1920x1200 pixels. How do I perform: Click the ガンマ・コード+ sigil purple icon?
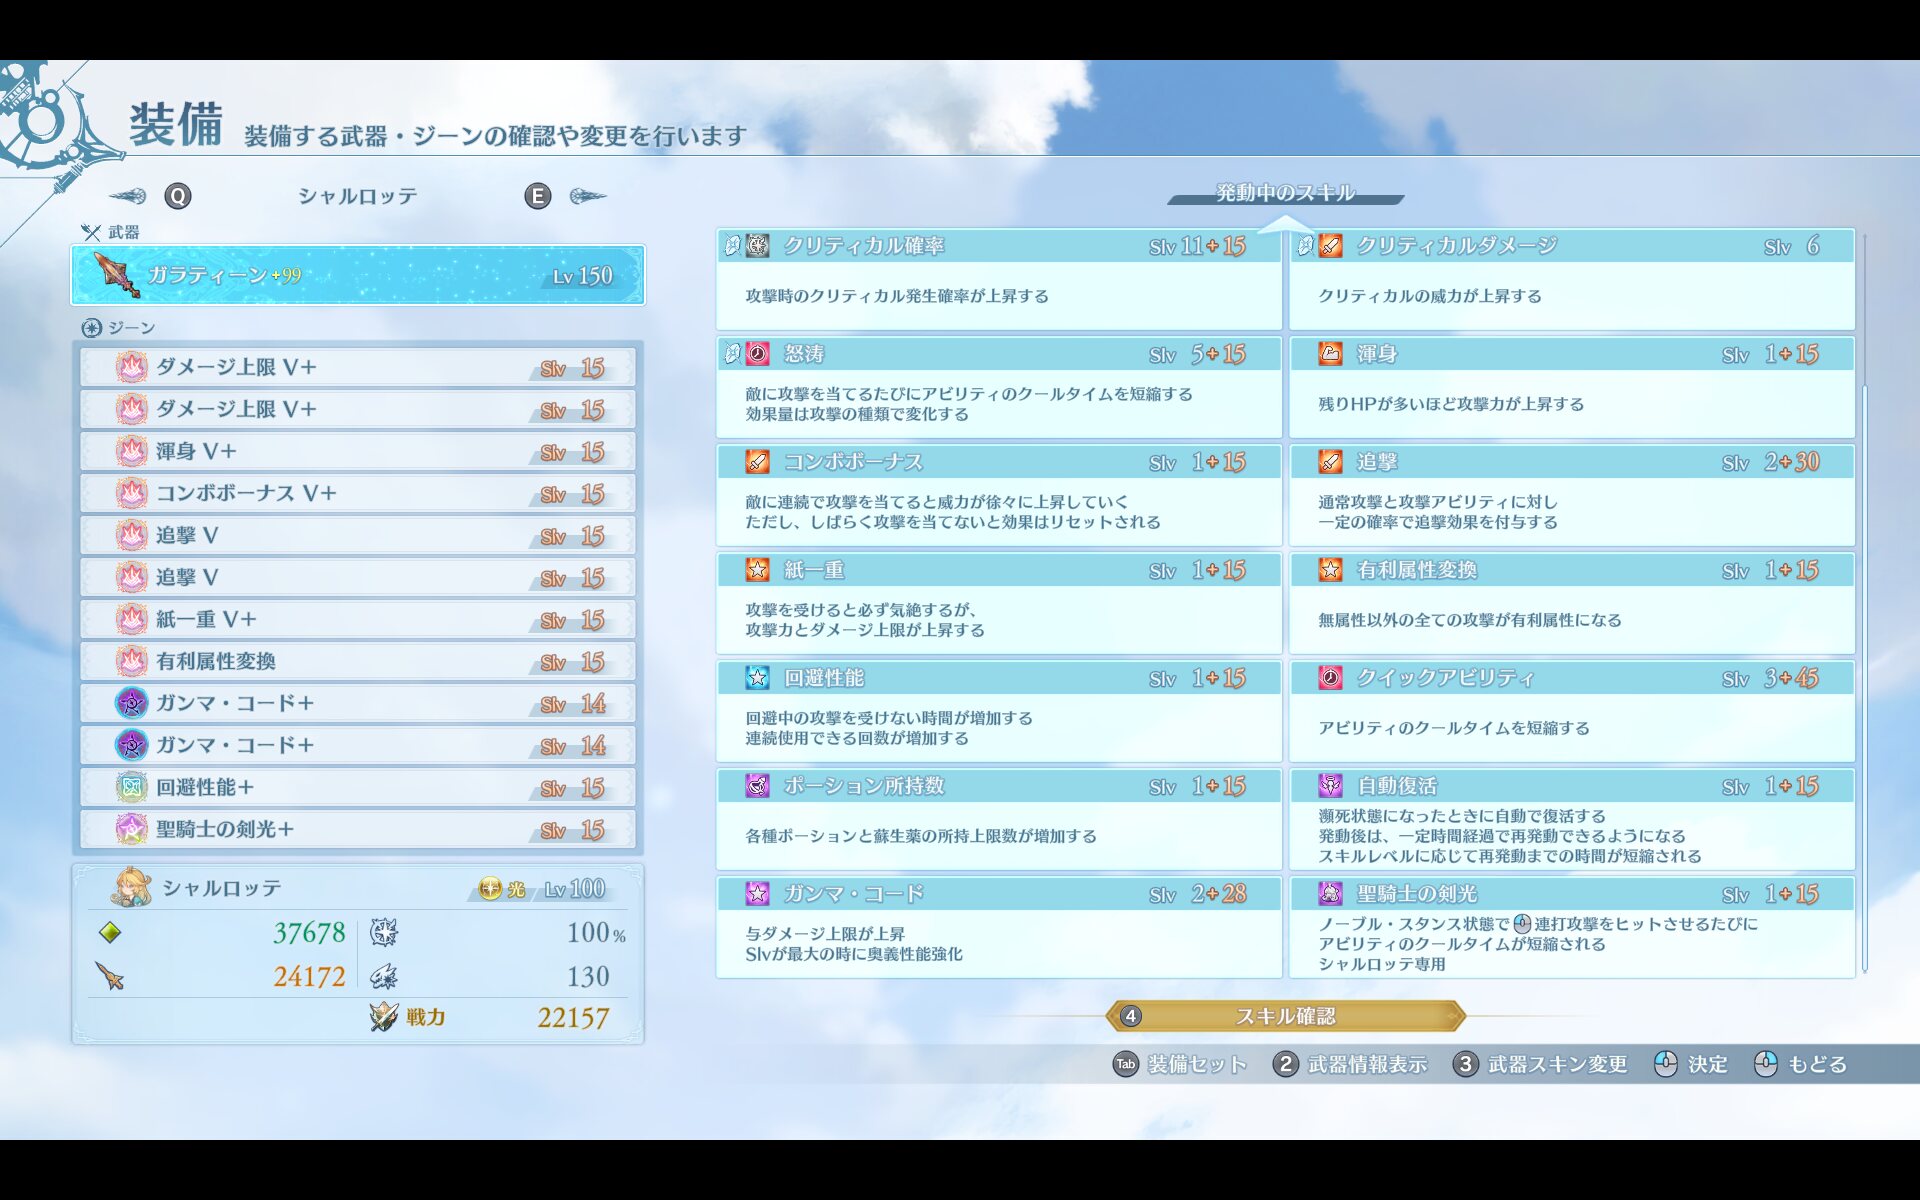[131, 703]
